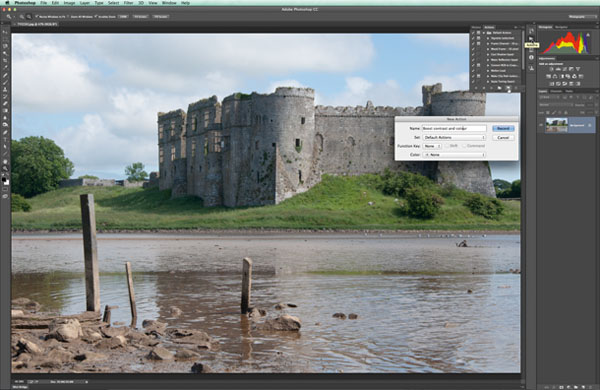Screen dimensions: 600x390
Task: Click the Background layer thumbnail
Action: point(557,125)
